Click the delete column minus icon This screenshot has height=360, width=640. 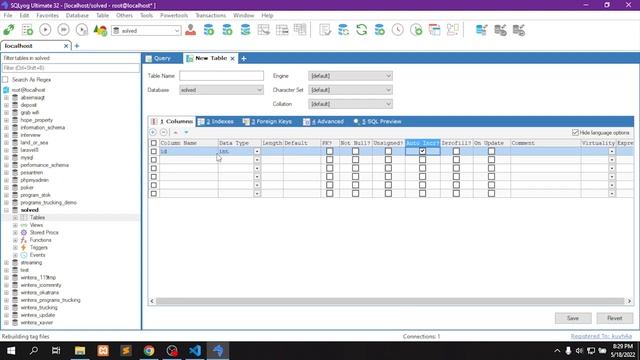pyautogui.click(x=164, y=132)
